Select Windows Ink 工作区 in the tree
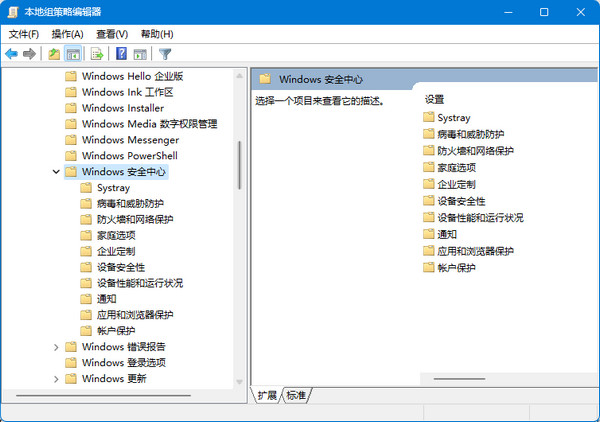Image resolution: width=600 pixels, height=422 pixels. pos(119,92)
